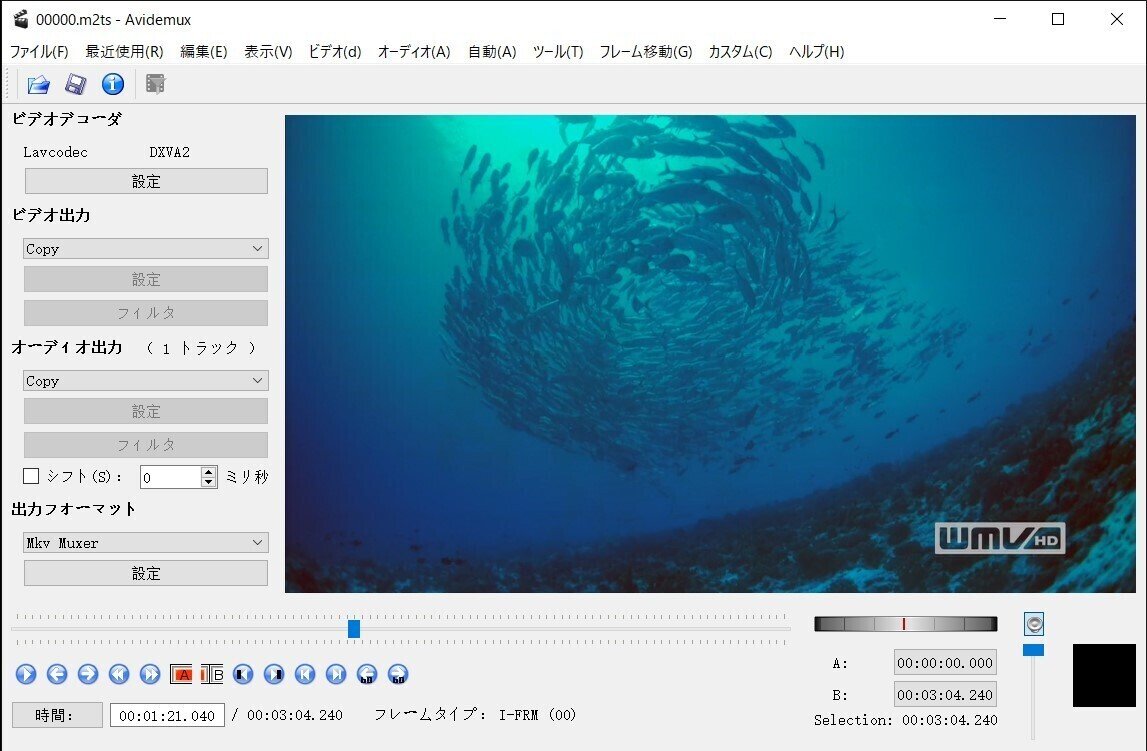Click the 時間 button near the time display
The height and width of the screenshot is (751, 1147).
[56, 715]
